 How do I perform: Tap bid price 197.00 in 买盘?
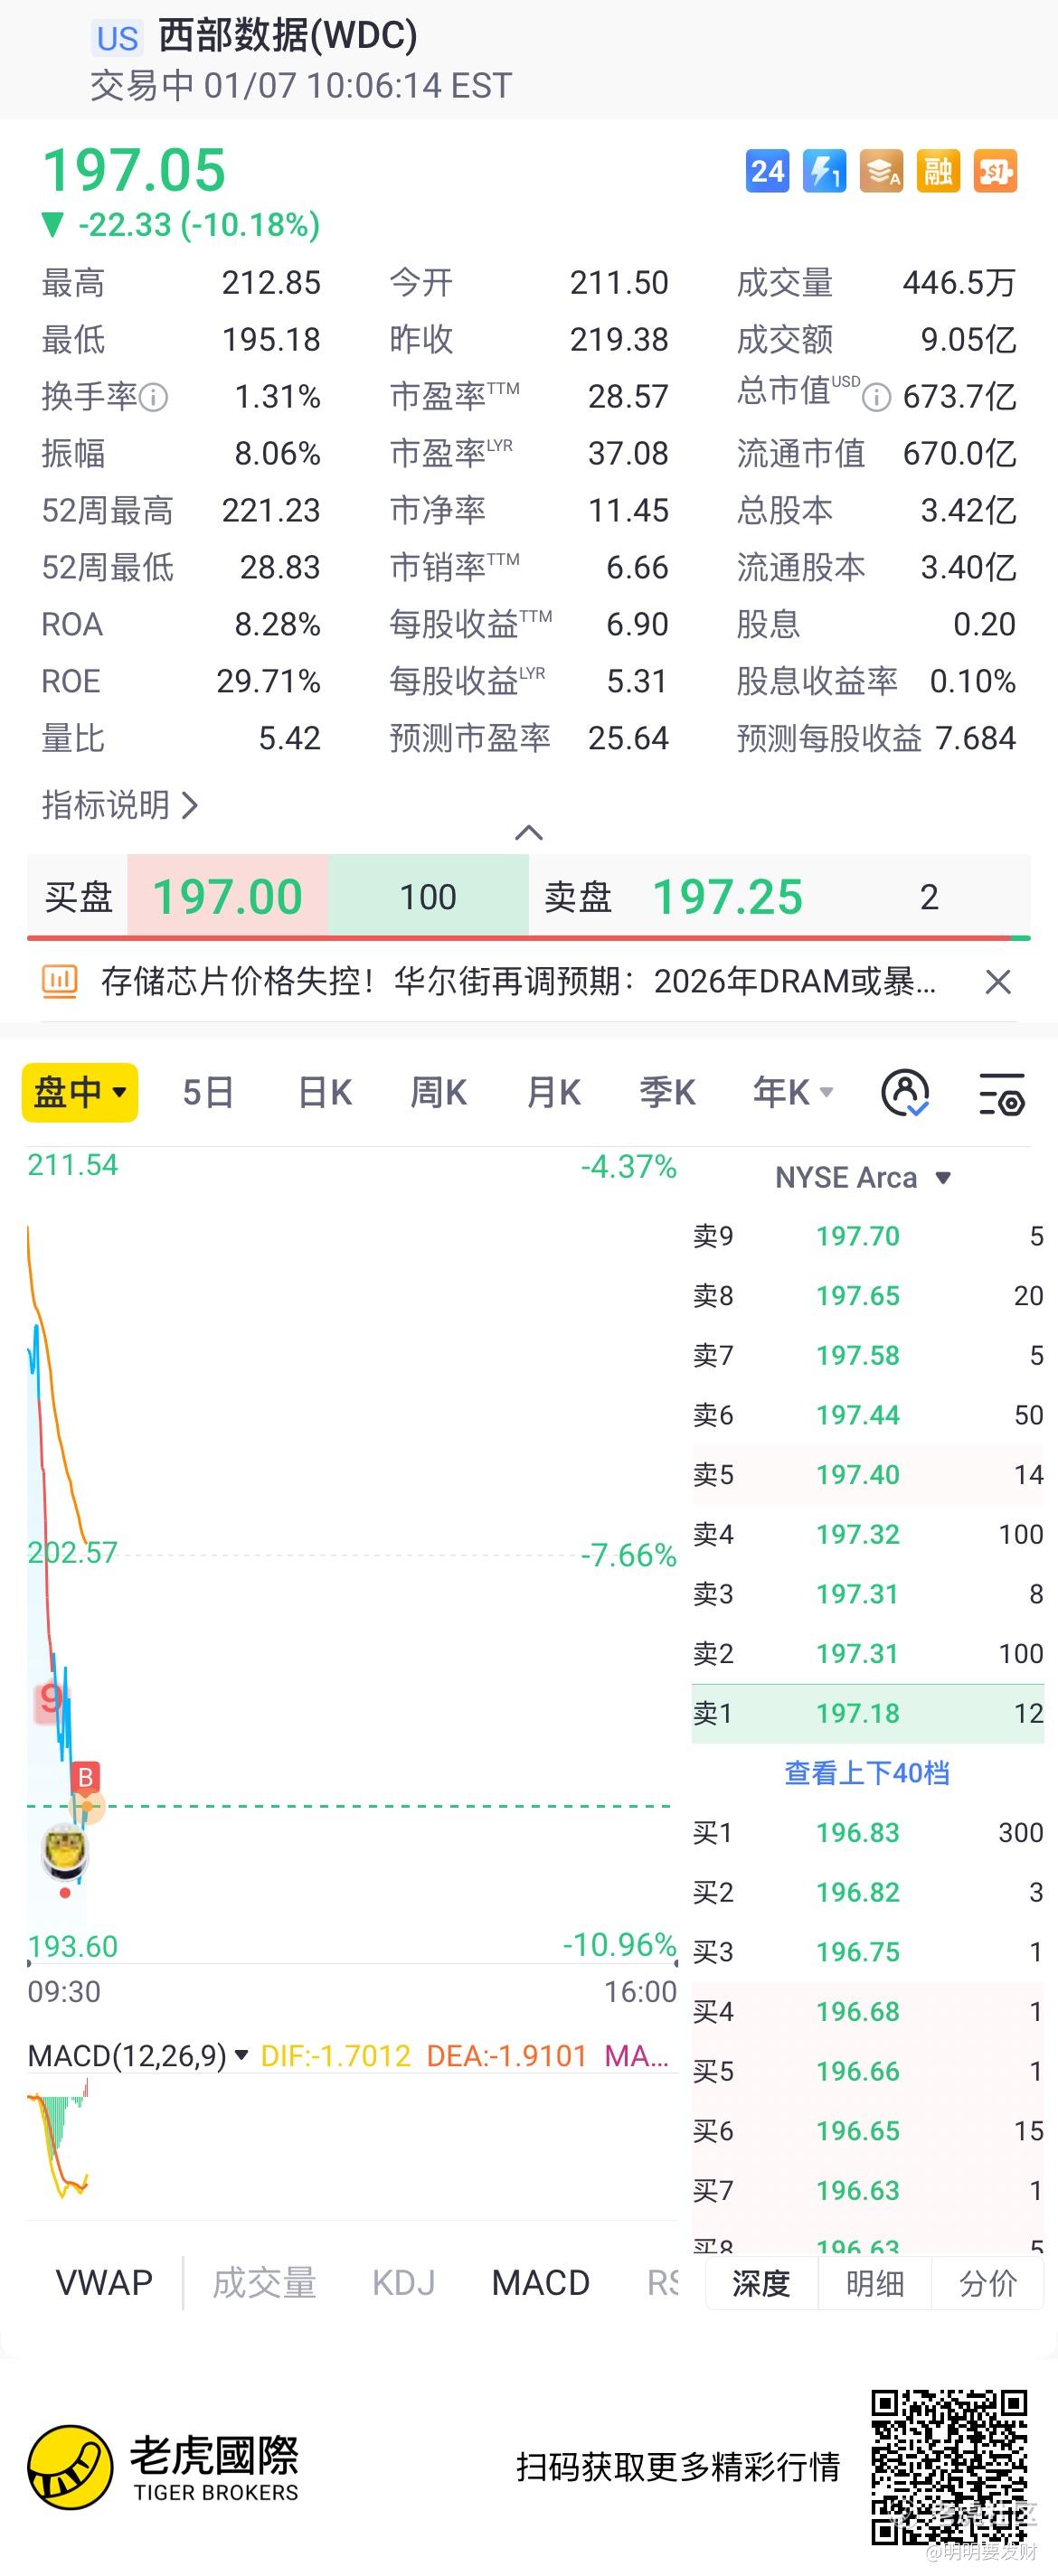[227, 896]
